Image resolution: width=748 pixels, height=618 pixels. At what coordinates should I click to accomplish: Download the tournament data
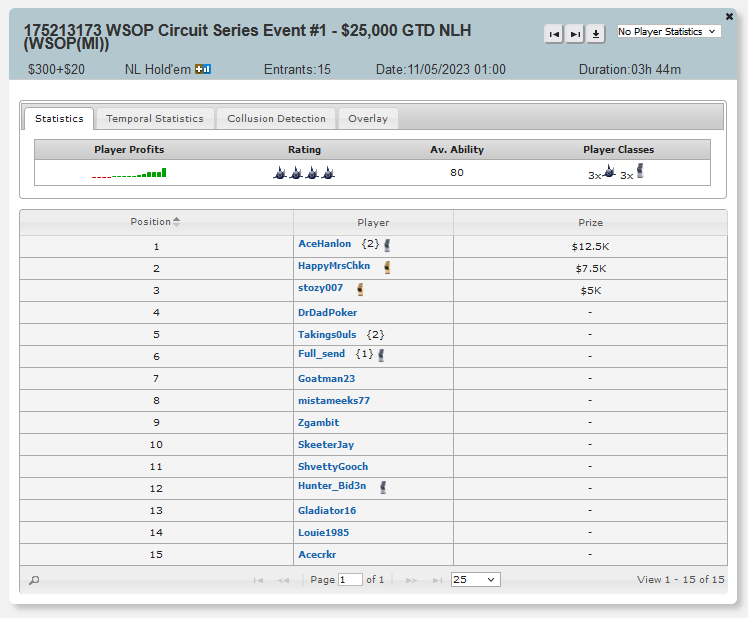pos(596,34)
